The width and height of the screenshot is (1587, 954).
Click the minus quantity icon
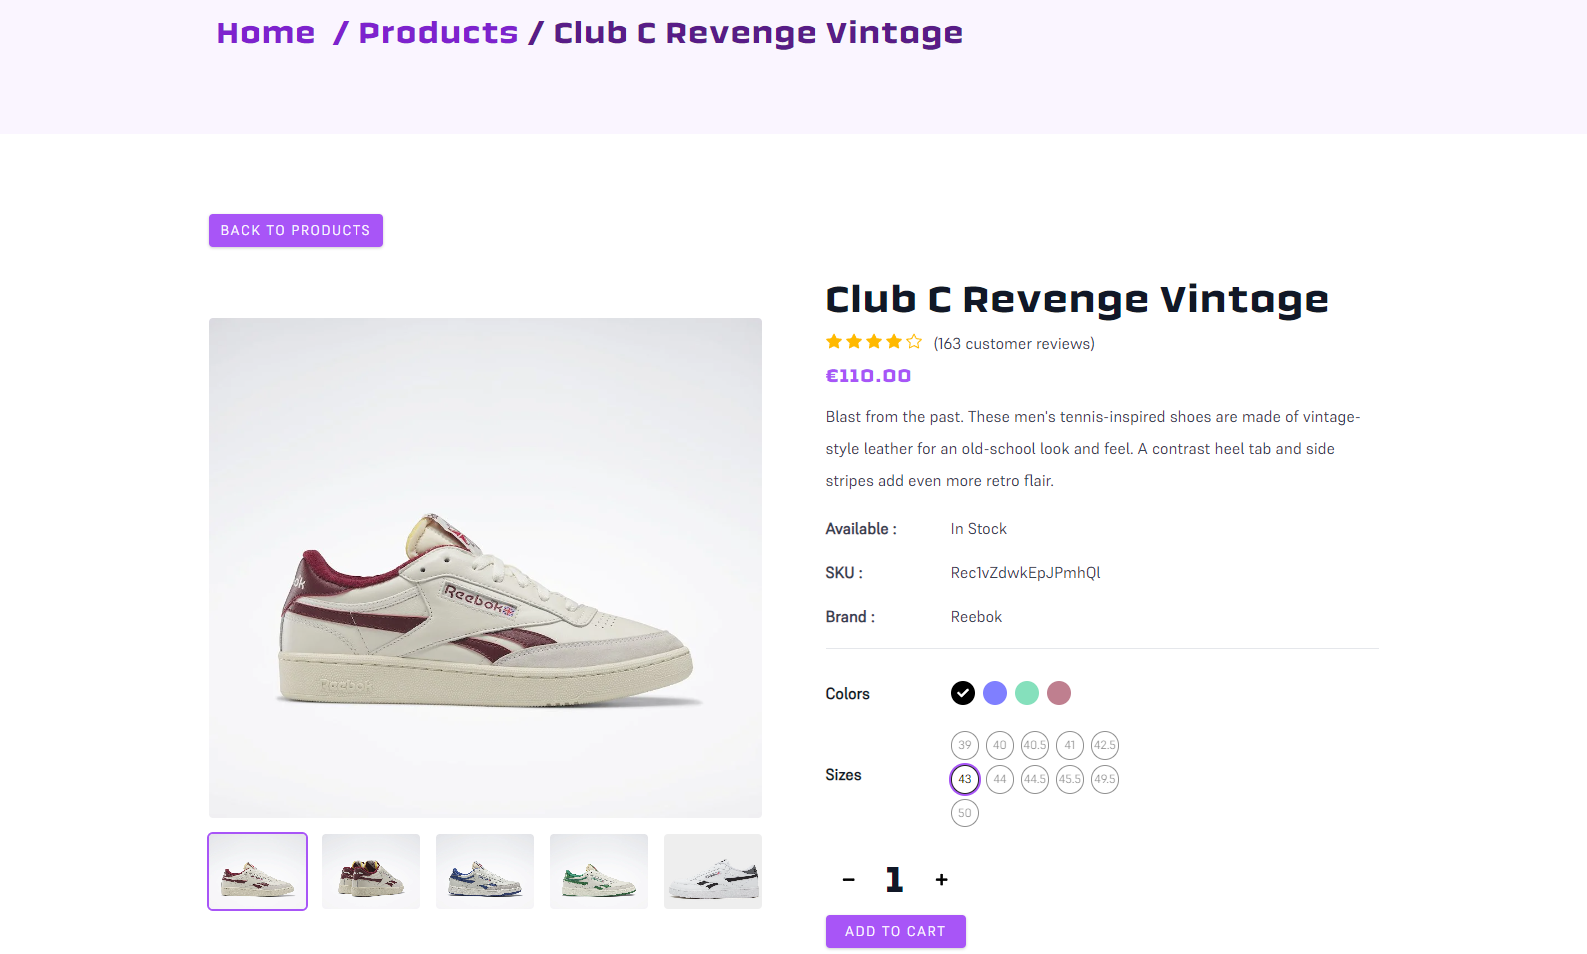pos(848,880)
